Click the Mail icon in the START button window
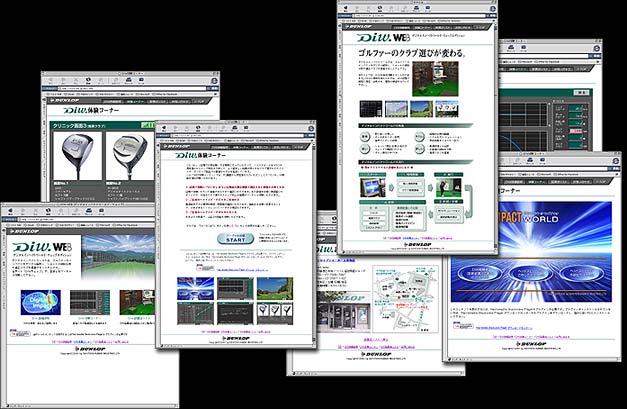The width and height of the screenshot is (627, 409). [246, 128]
